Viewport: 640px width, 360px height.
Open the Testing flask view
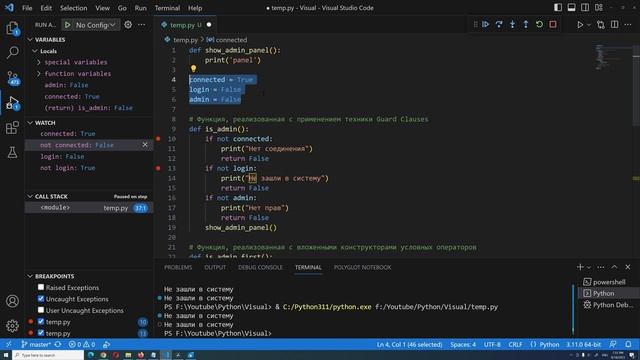(12, 153)
